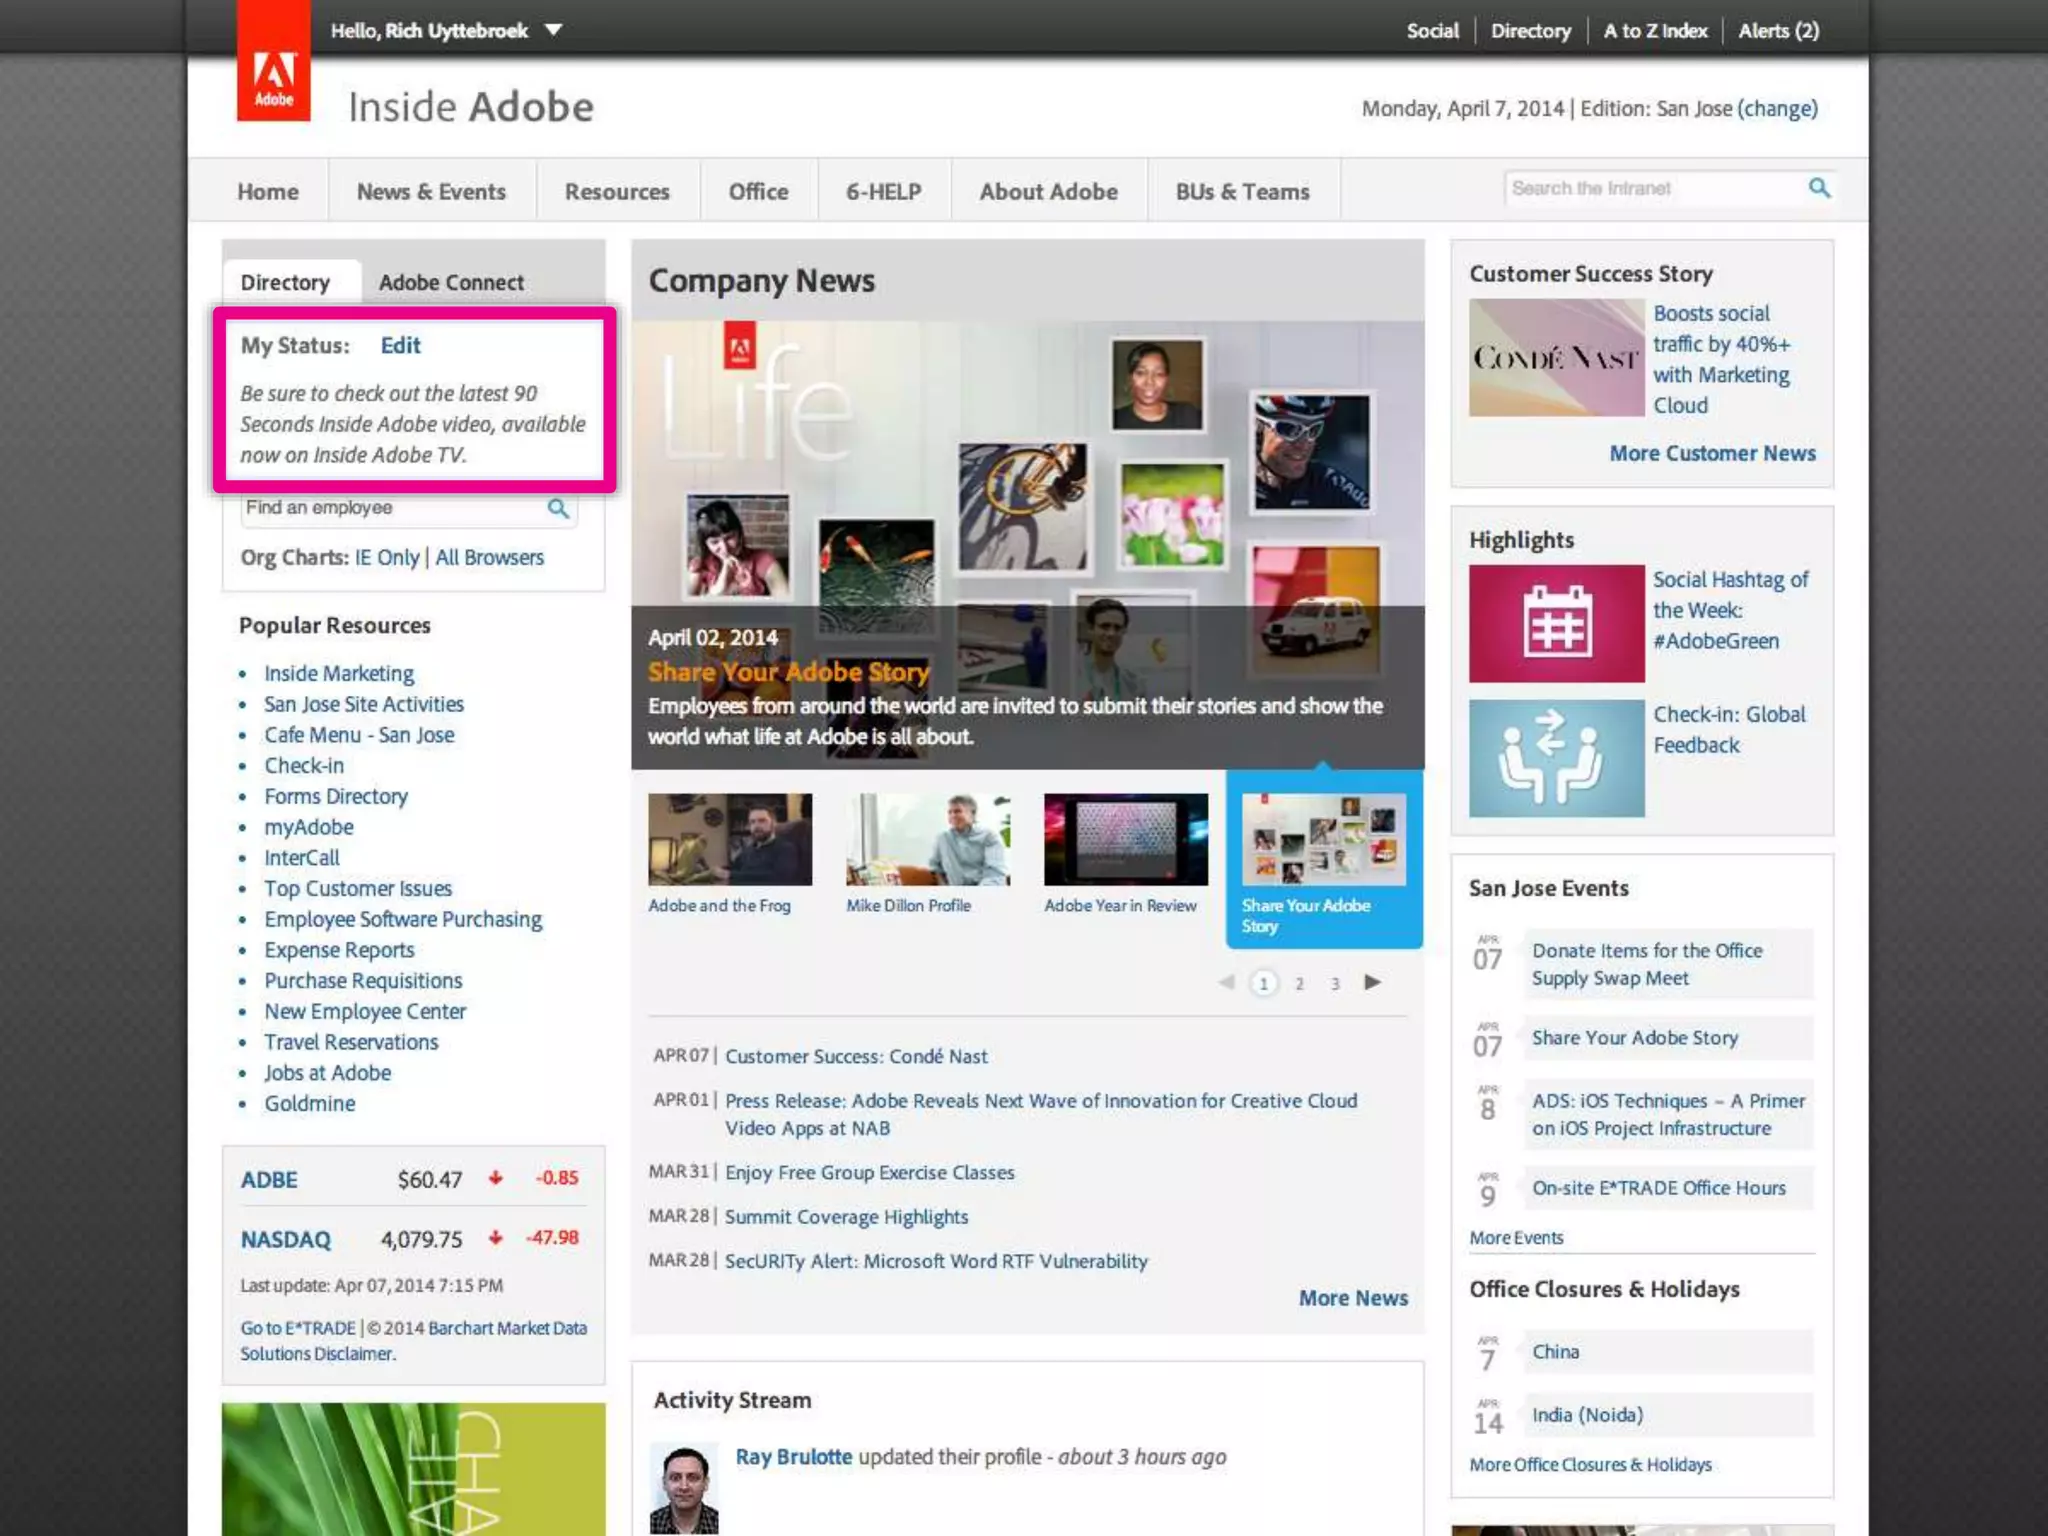Viewport: 2048px width, 1536px height.
Task: Click the ADBE stock ticker
Action: click(269, 1179)
